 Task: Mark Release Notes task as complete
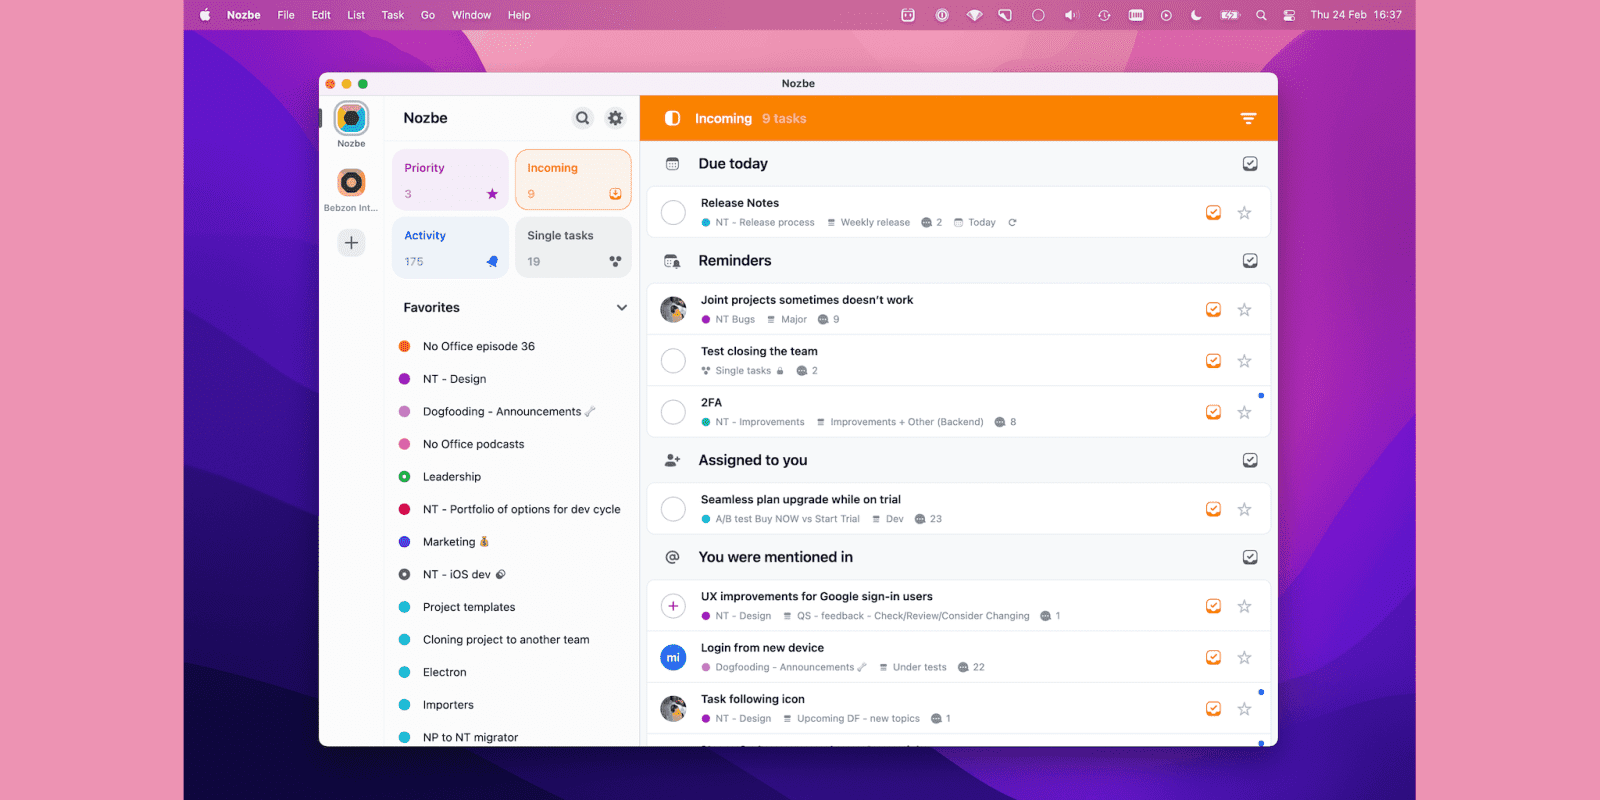(x=674, y=213)
